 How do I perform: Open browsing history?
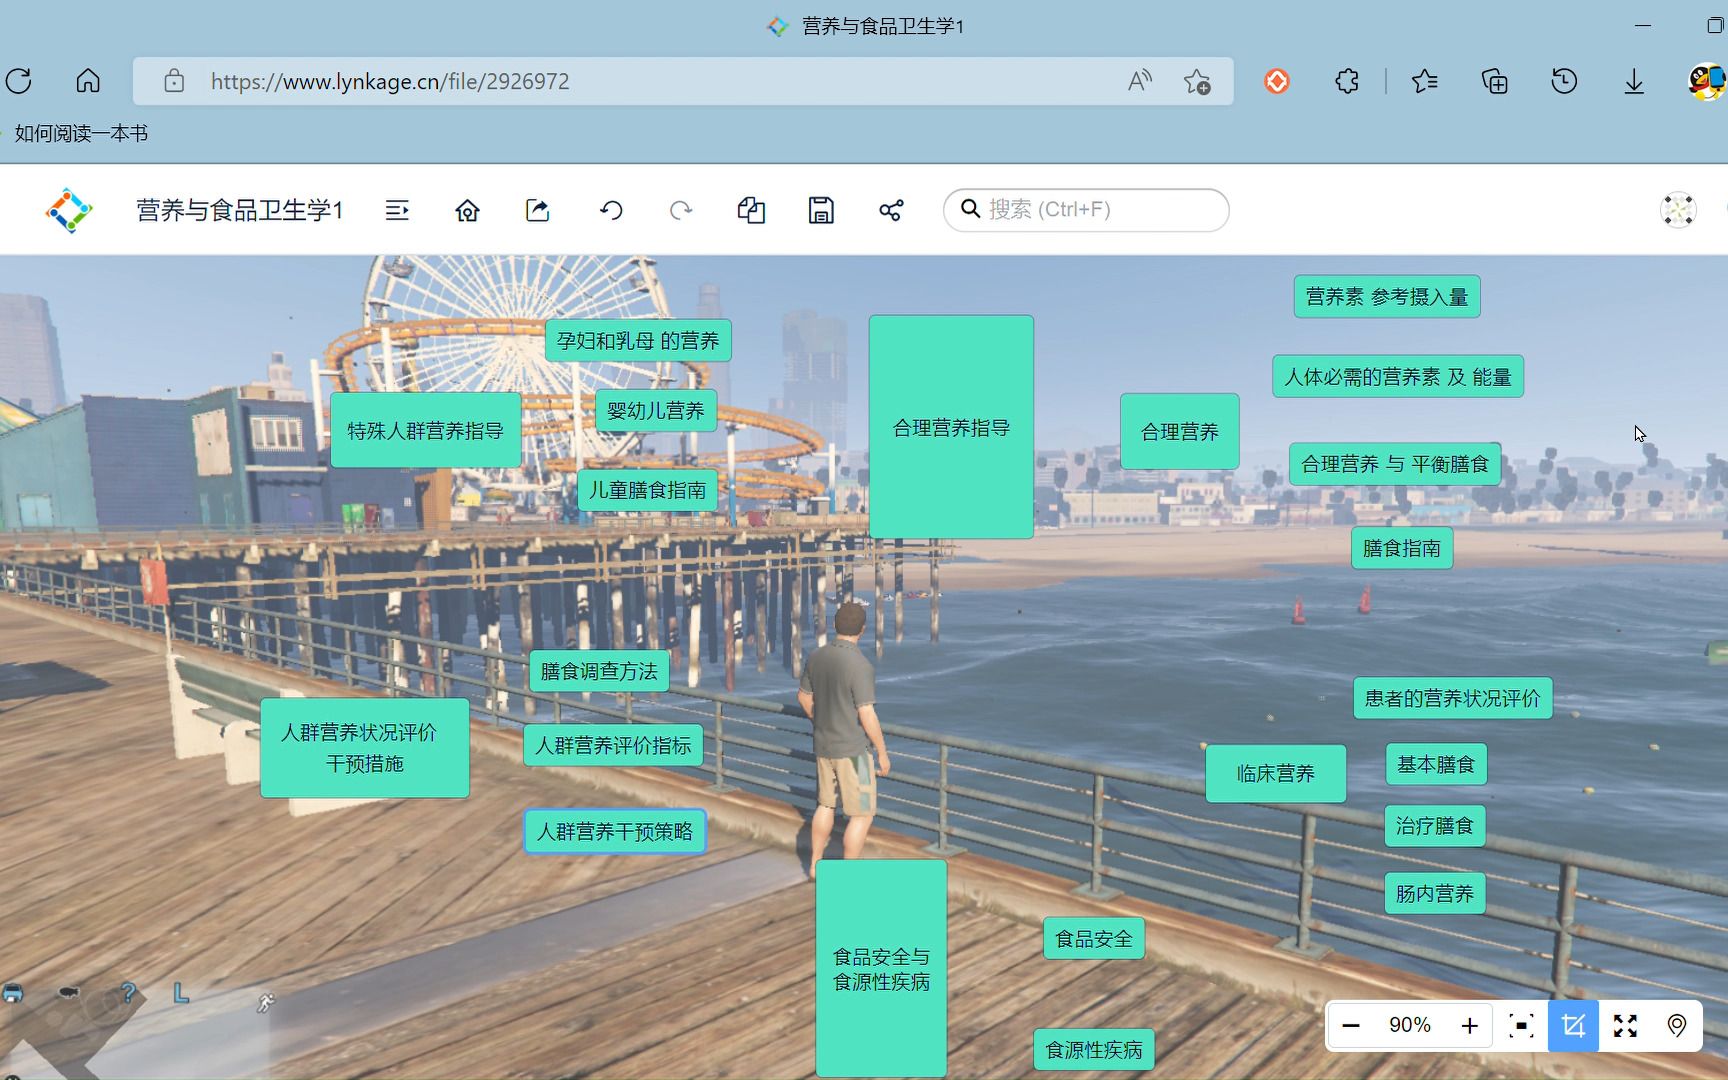pos(1564,81)
